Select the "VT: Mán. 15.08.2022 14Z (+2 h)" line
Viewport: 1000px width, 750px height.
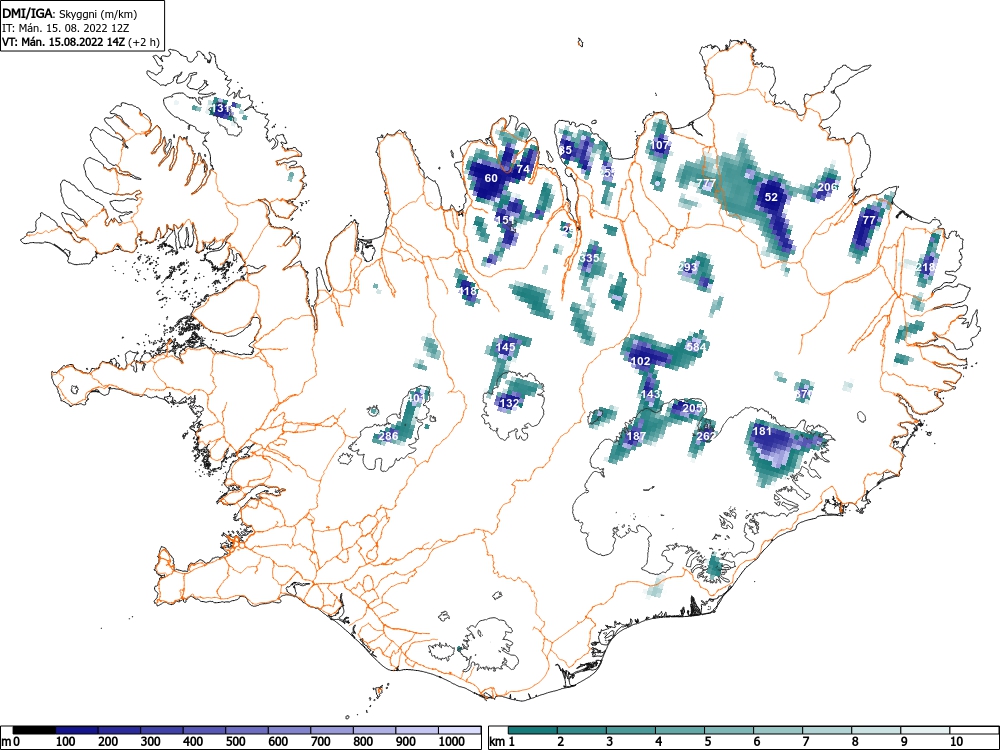[80, 42]
